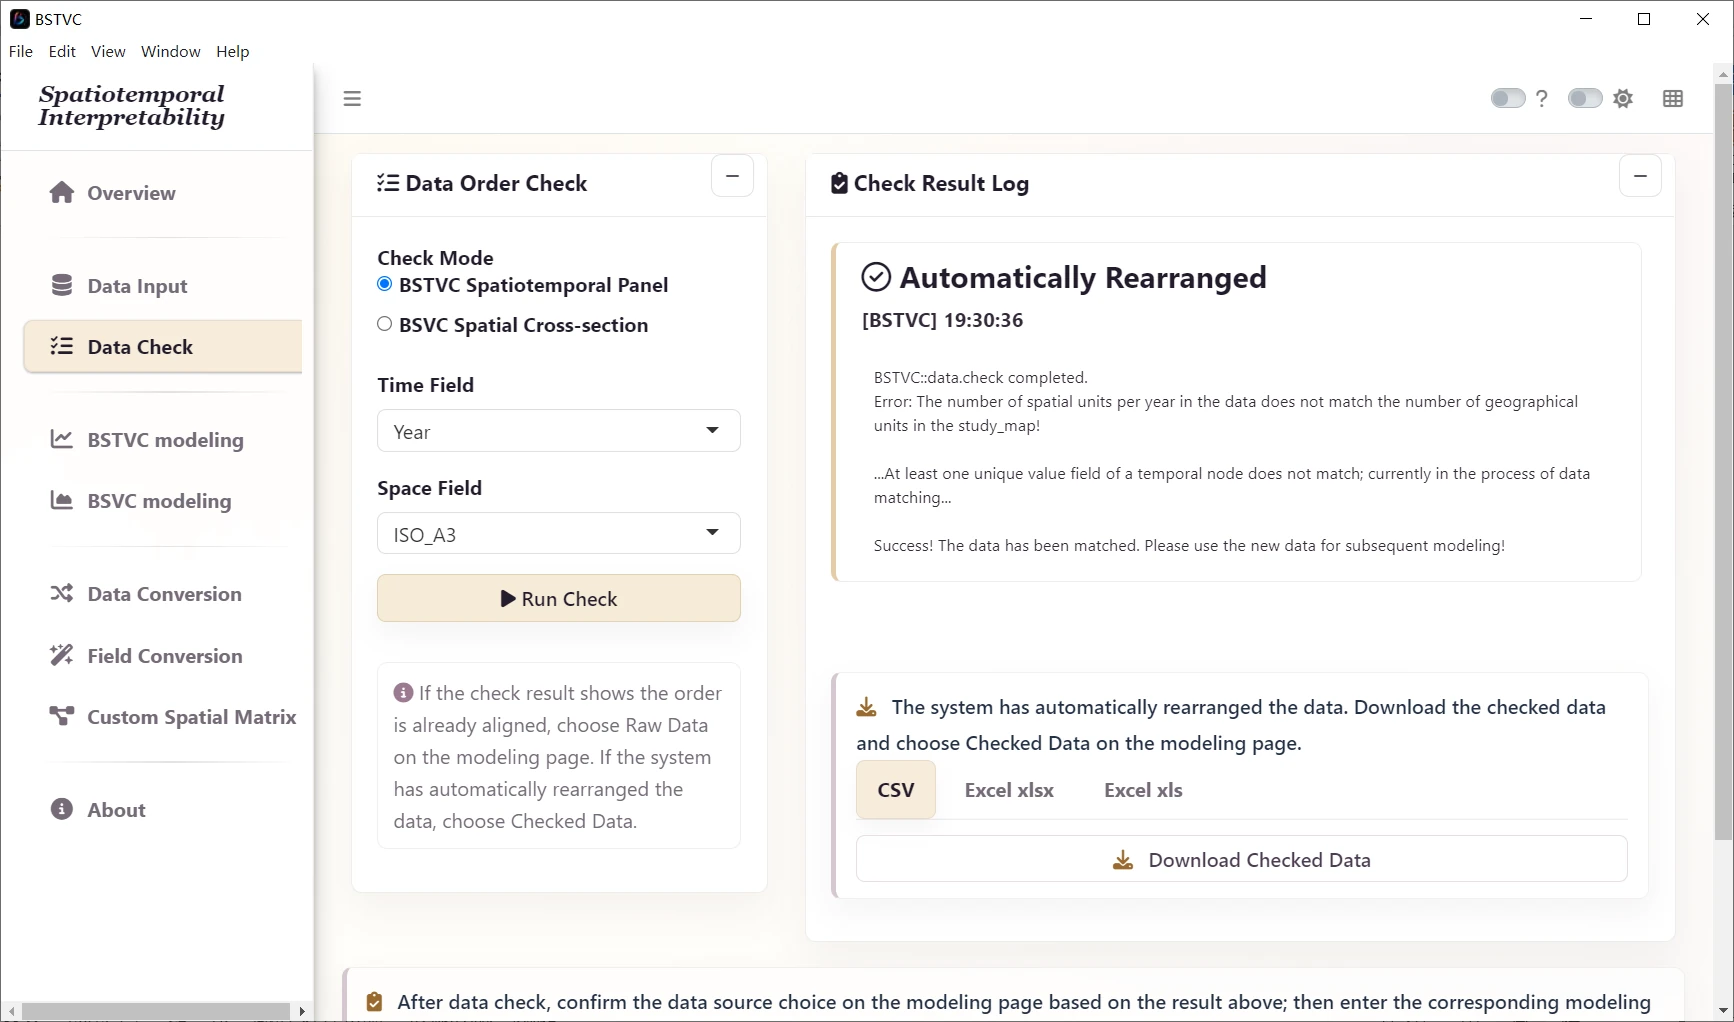Open the Data Input page
Image resolution: width=1734 pixels, height=1022 pixels.
[162, 285]
